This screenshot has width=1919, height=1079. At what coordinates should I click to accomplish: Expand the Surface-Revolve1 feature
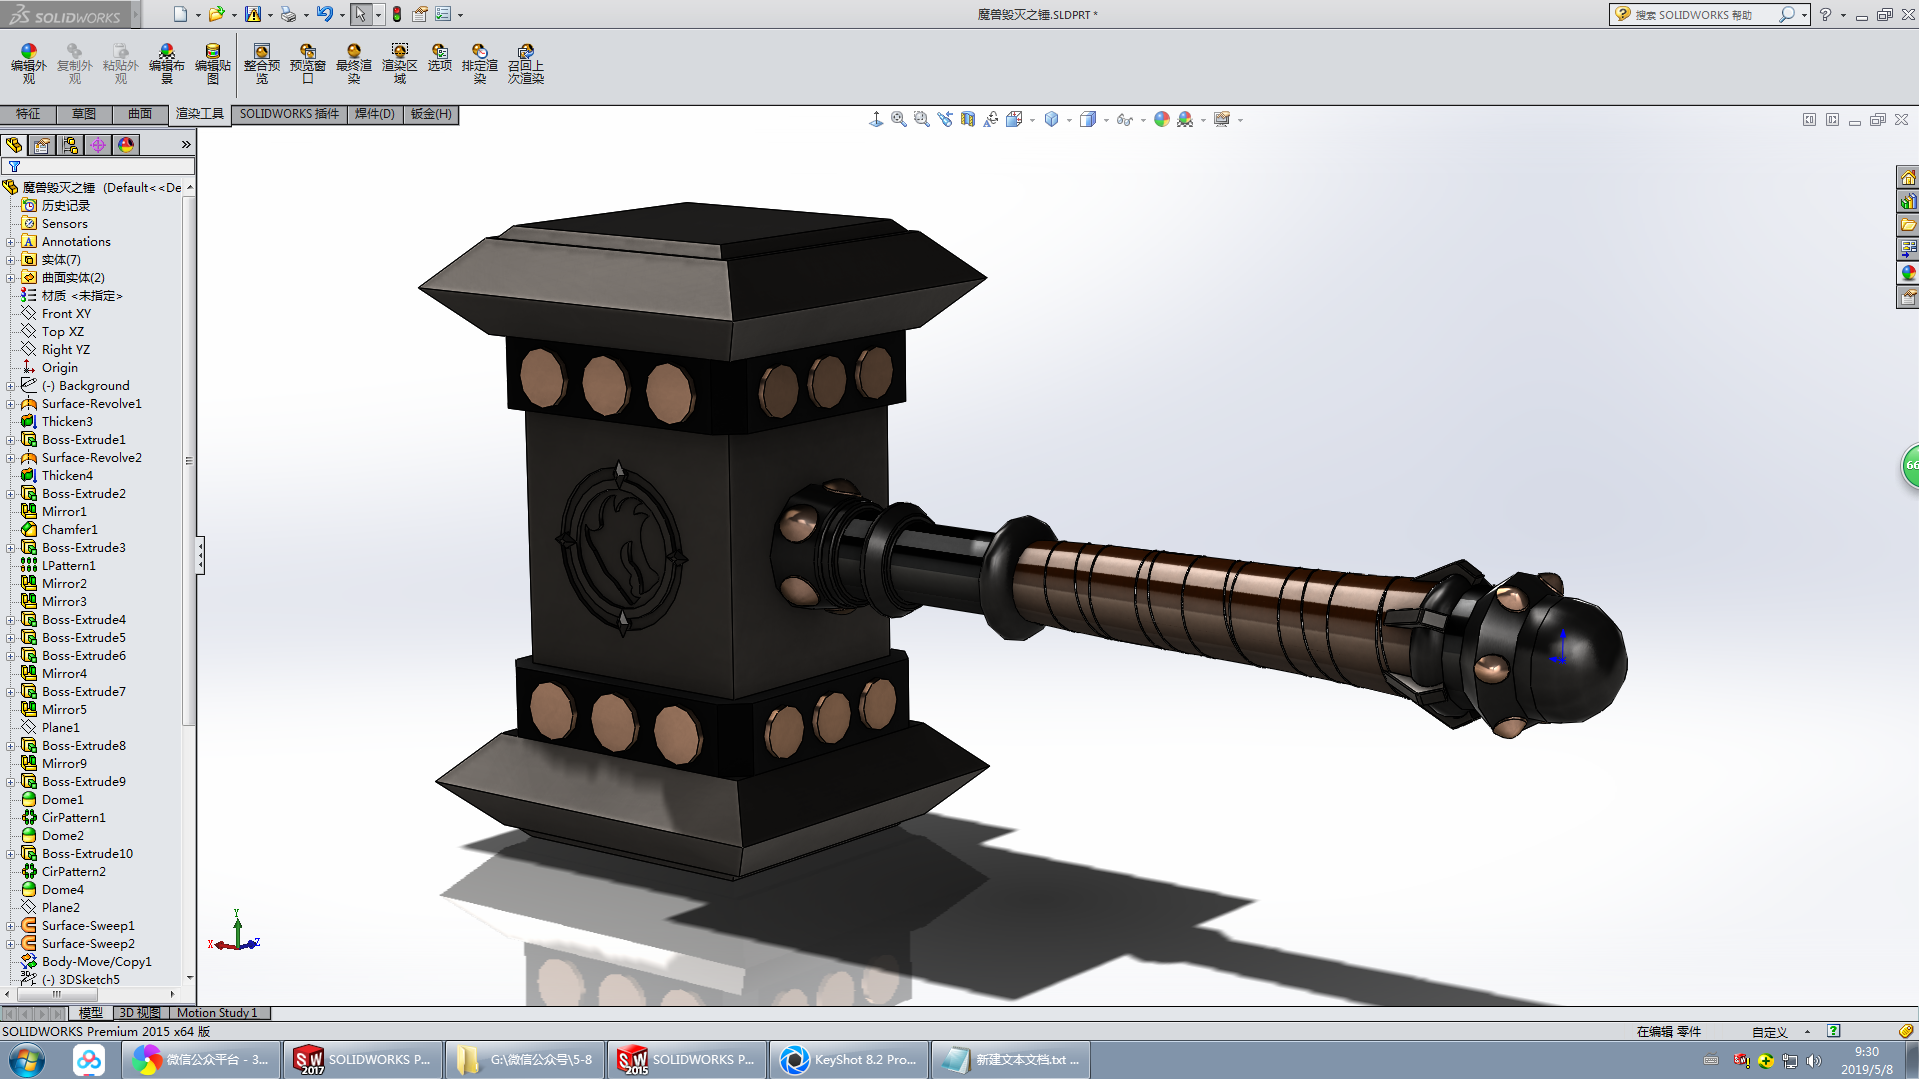click(x=10, y=404)
